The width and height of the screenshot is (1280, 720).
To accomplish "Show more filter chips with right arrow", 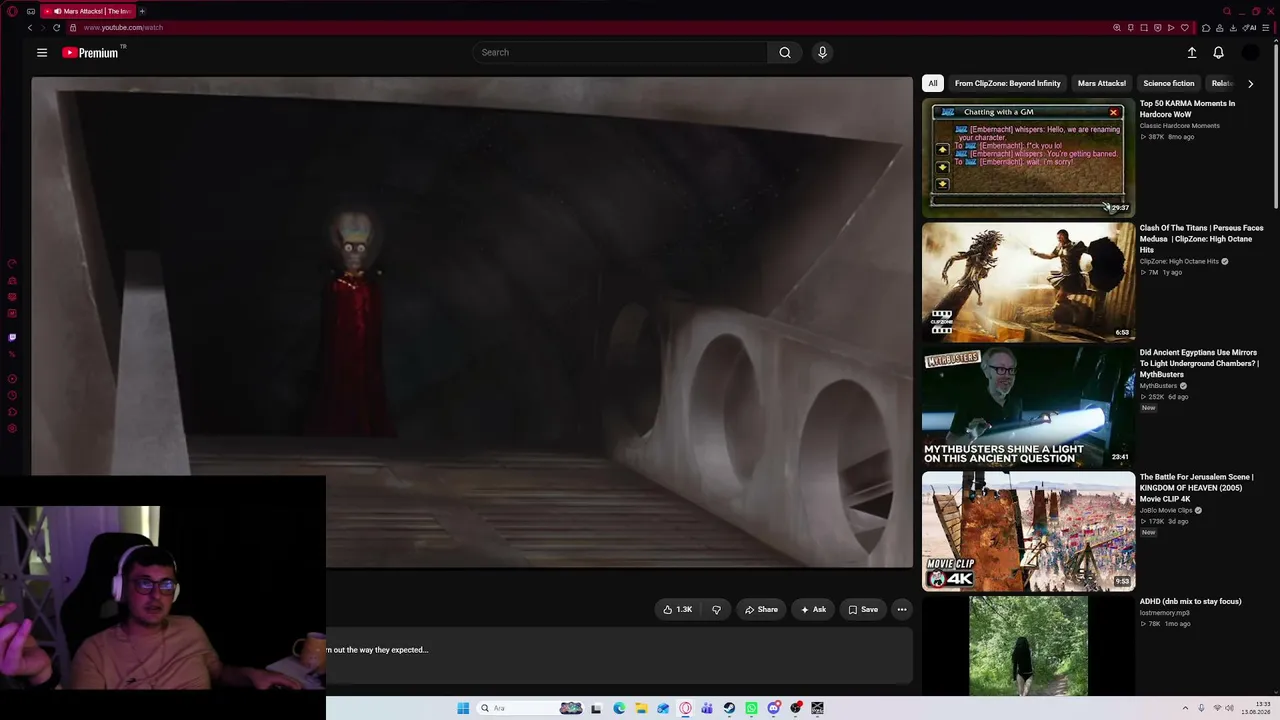I will (x=1250, y=84).
